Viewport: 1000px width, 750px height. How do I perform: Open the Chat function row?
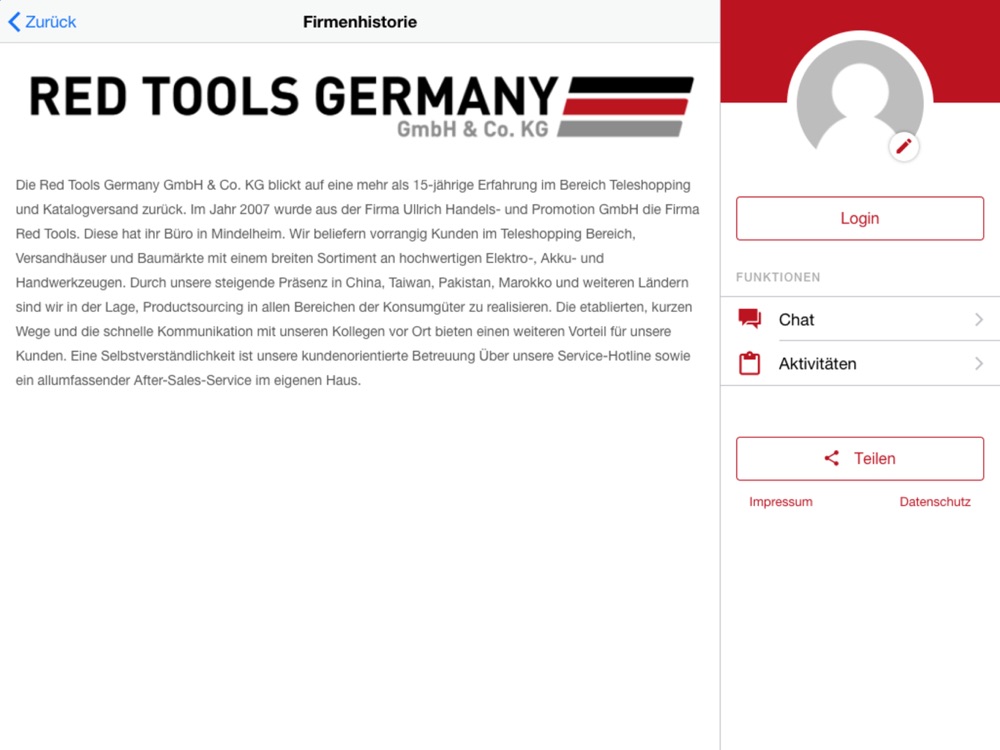click(x=860, y=319)
